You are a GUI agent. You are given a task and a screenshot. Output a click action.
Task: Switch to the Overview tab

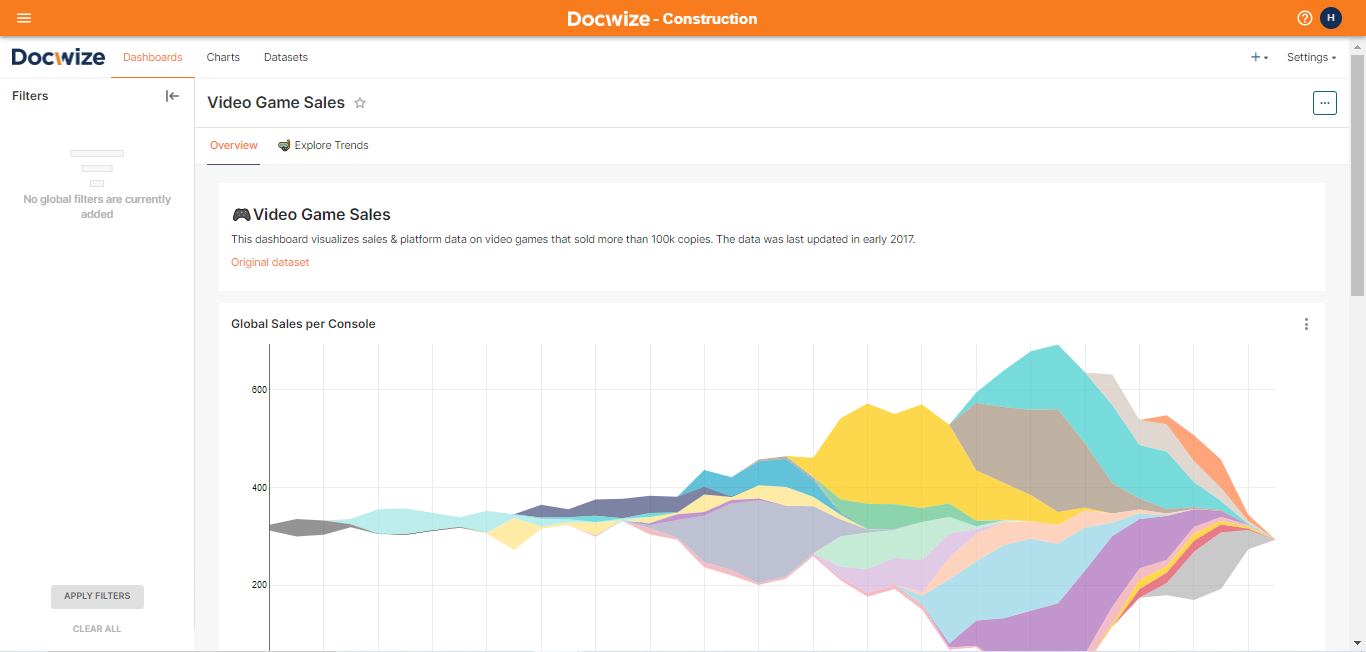[234, 145]
